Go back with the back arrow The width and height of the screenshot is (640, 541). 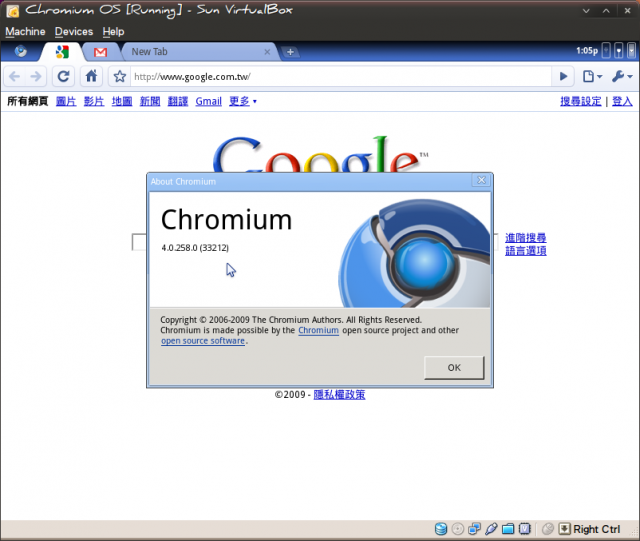tap(15, 76)
